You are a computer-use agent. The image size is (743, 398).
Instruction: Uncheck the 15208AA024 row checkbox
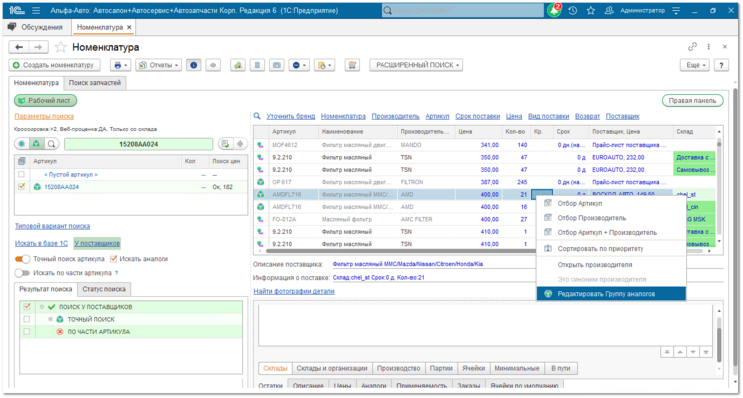(21, 187)
